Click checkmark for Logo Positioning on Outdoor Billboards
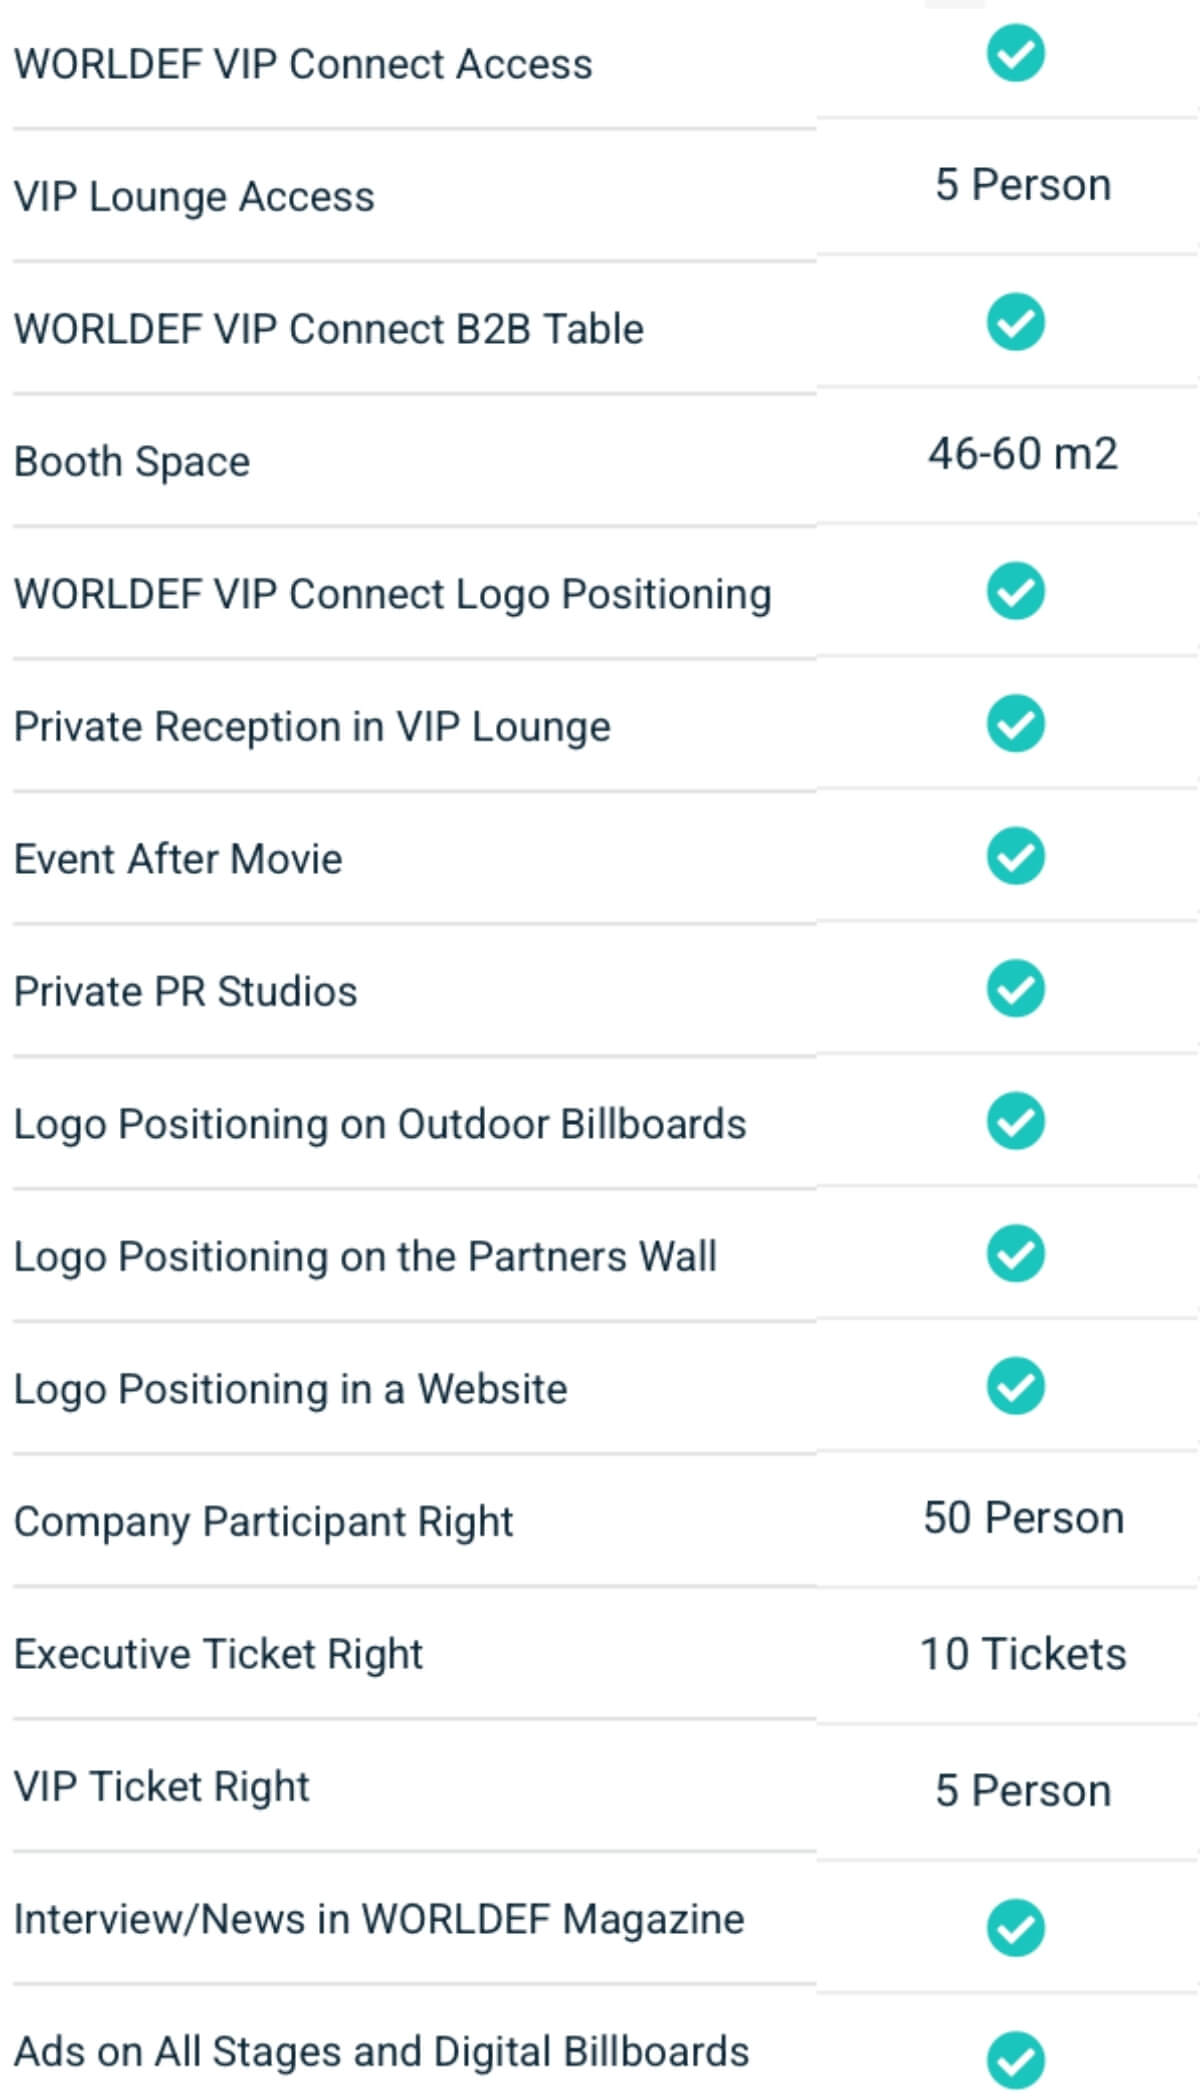Image resolution: width=1200 pixels, height=2100 pixels. pyautogui.click(x=1015, y=1121)
